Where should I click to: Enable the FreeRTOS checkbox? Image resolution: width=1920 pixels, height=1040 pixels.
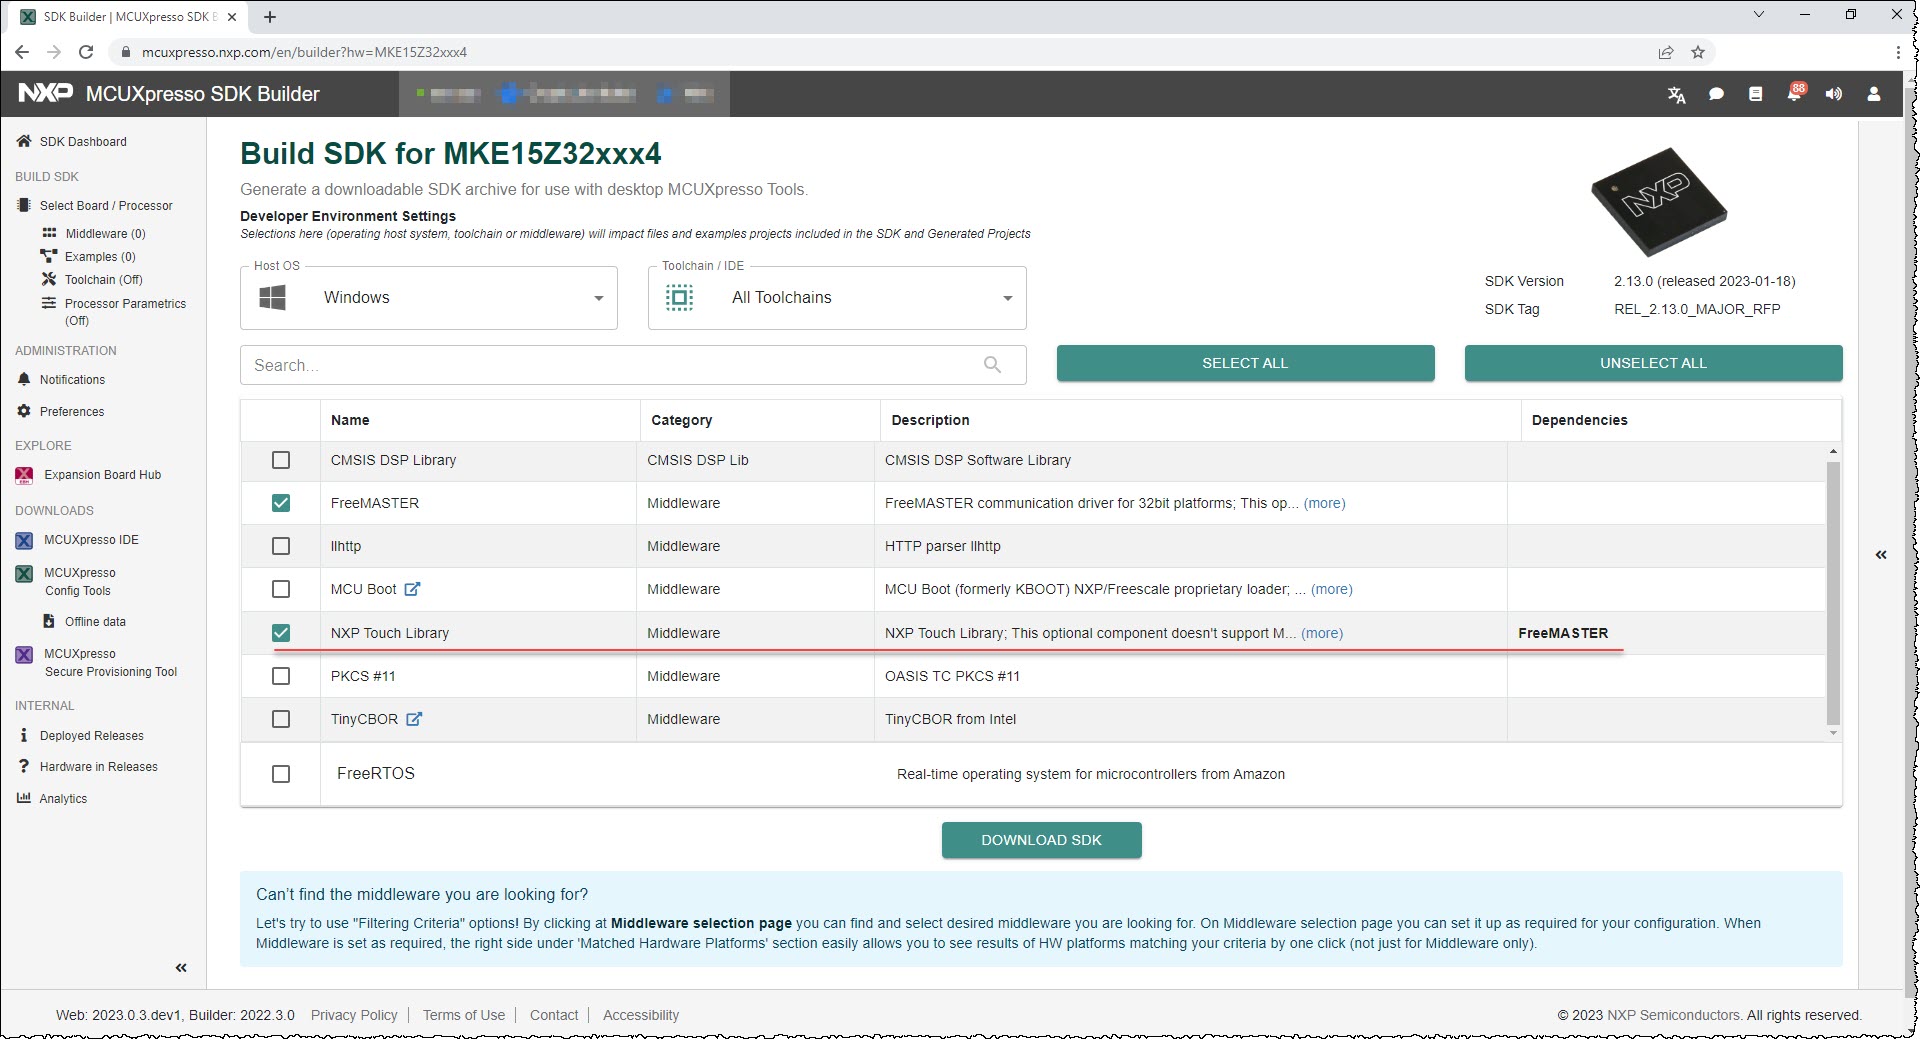click(281, 774)
